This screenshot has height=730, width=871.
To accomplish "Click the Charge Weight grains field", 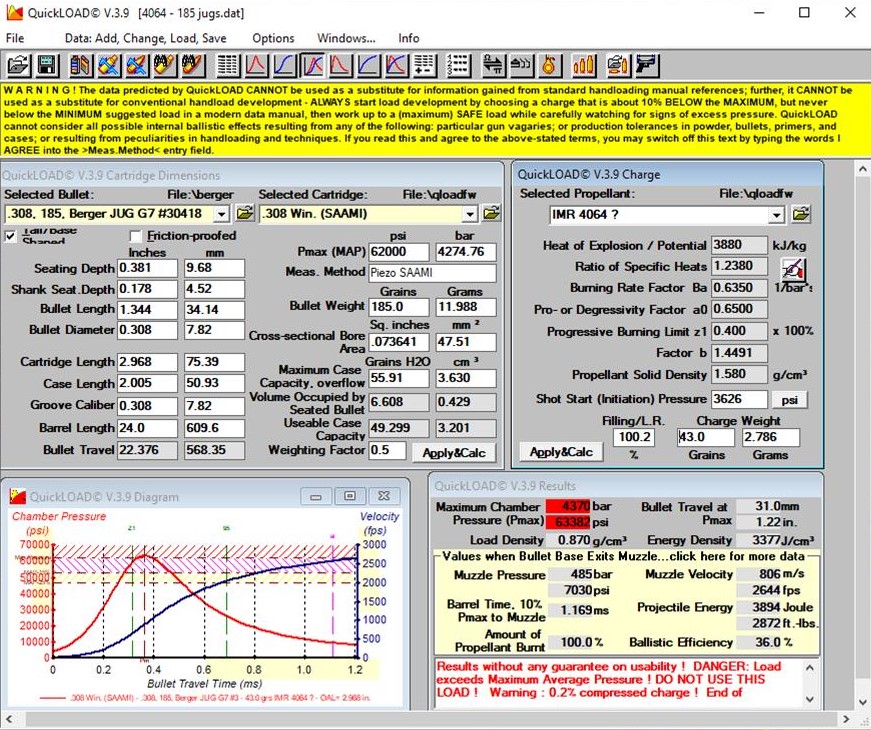I will coord(705,437).
